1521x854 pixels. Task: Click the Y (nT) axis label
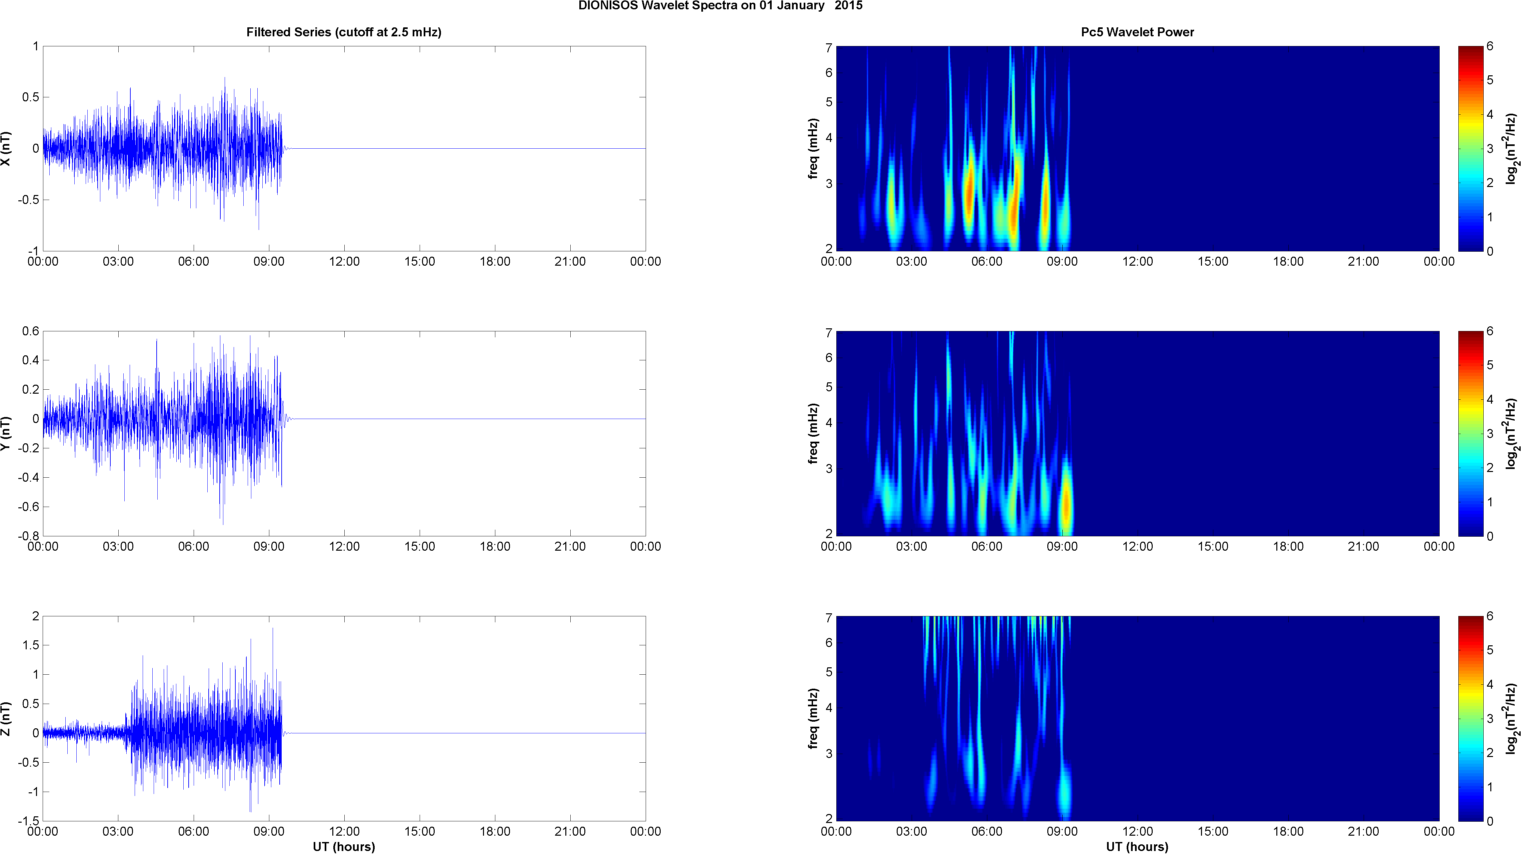tap(6, 433)
